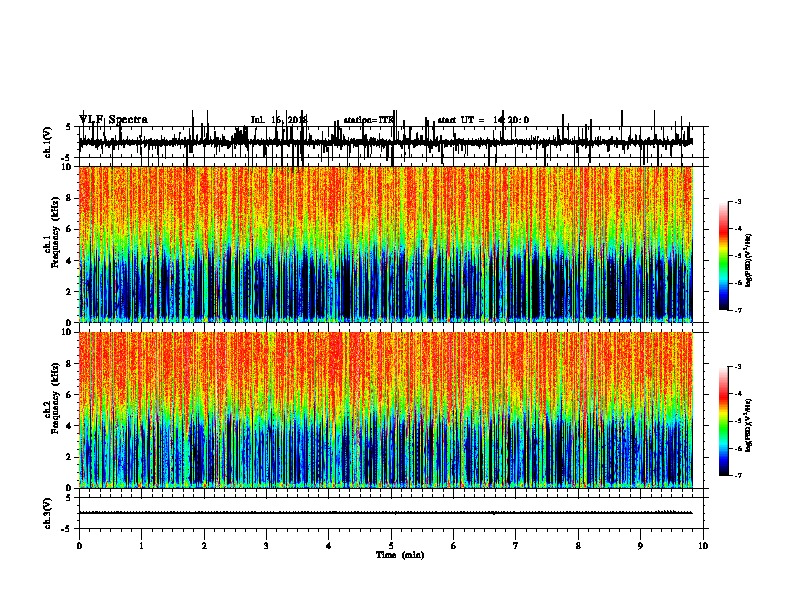Click the "2" tick on time axis

[x=204, y=546]
